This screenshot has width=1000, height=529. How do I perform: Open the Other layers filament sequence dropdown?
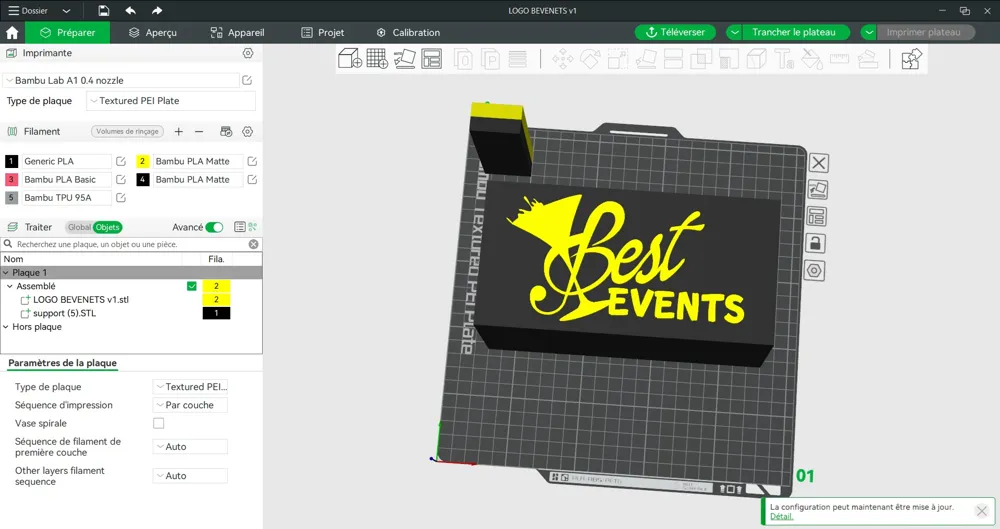click(190, 476)
